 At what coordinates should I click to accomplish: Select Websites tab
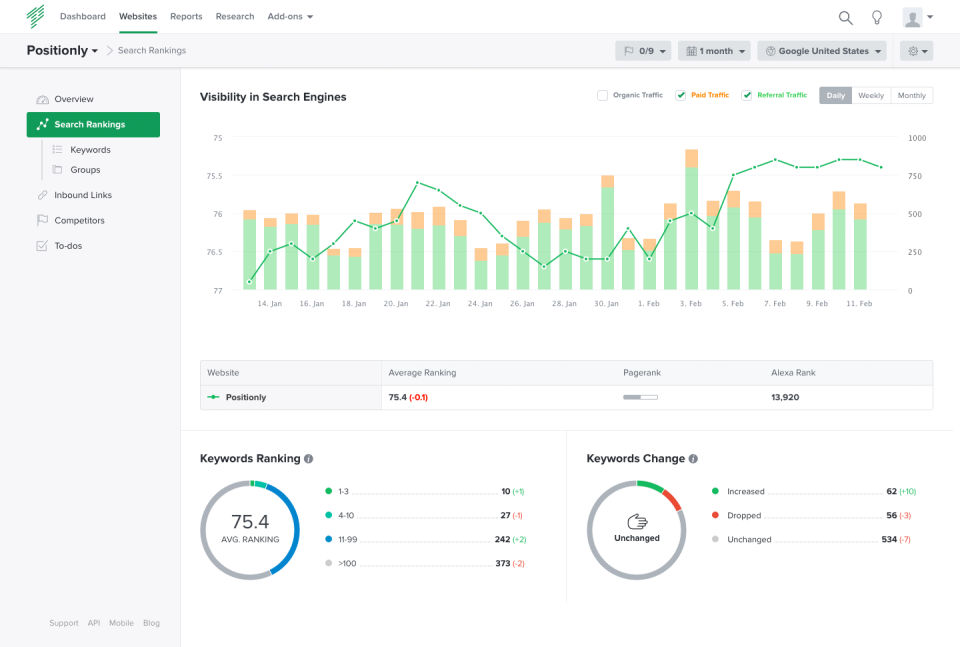point(138,17)
